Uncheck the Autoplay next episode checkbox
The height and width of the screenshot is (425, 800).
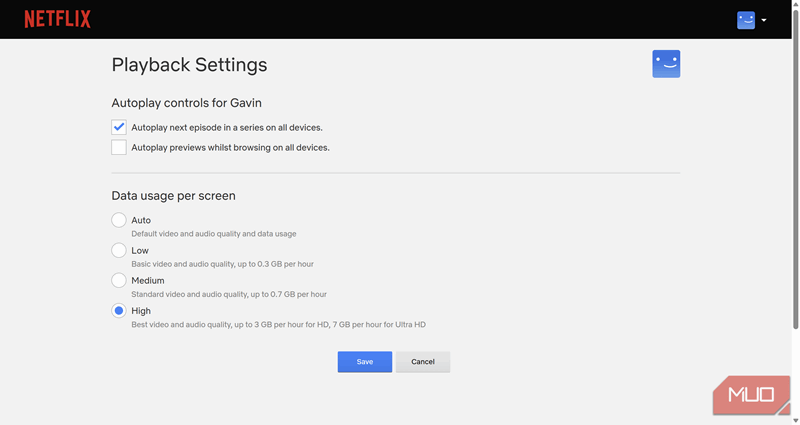119,128
